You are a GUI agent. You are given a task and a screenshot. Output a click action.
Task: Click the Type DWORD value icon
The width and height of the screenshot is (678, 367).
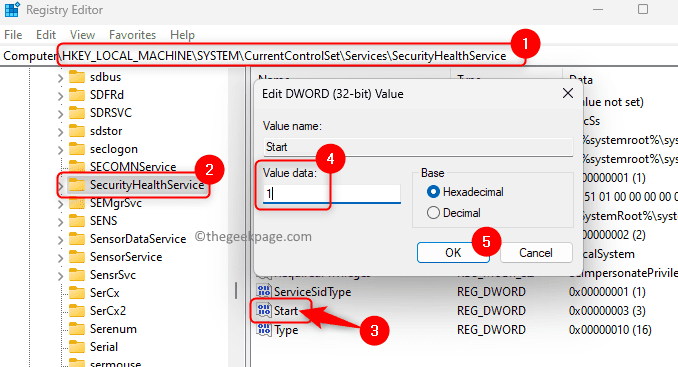(264, 330)
